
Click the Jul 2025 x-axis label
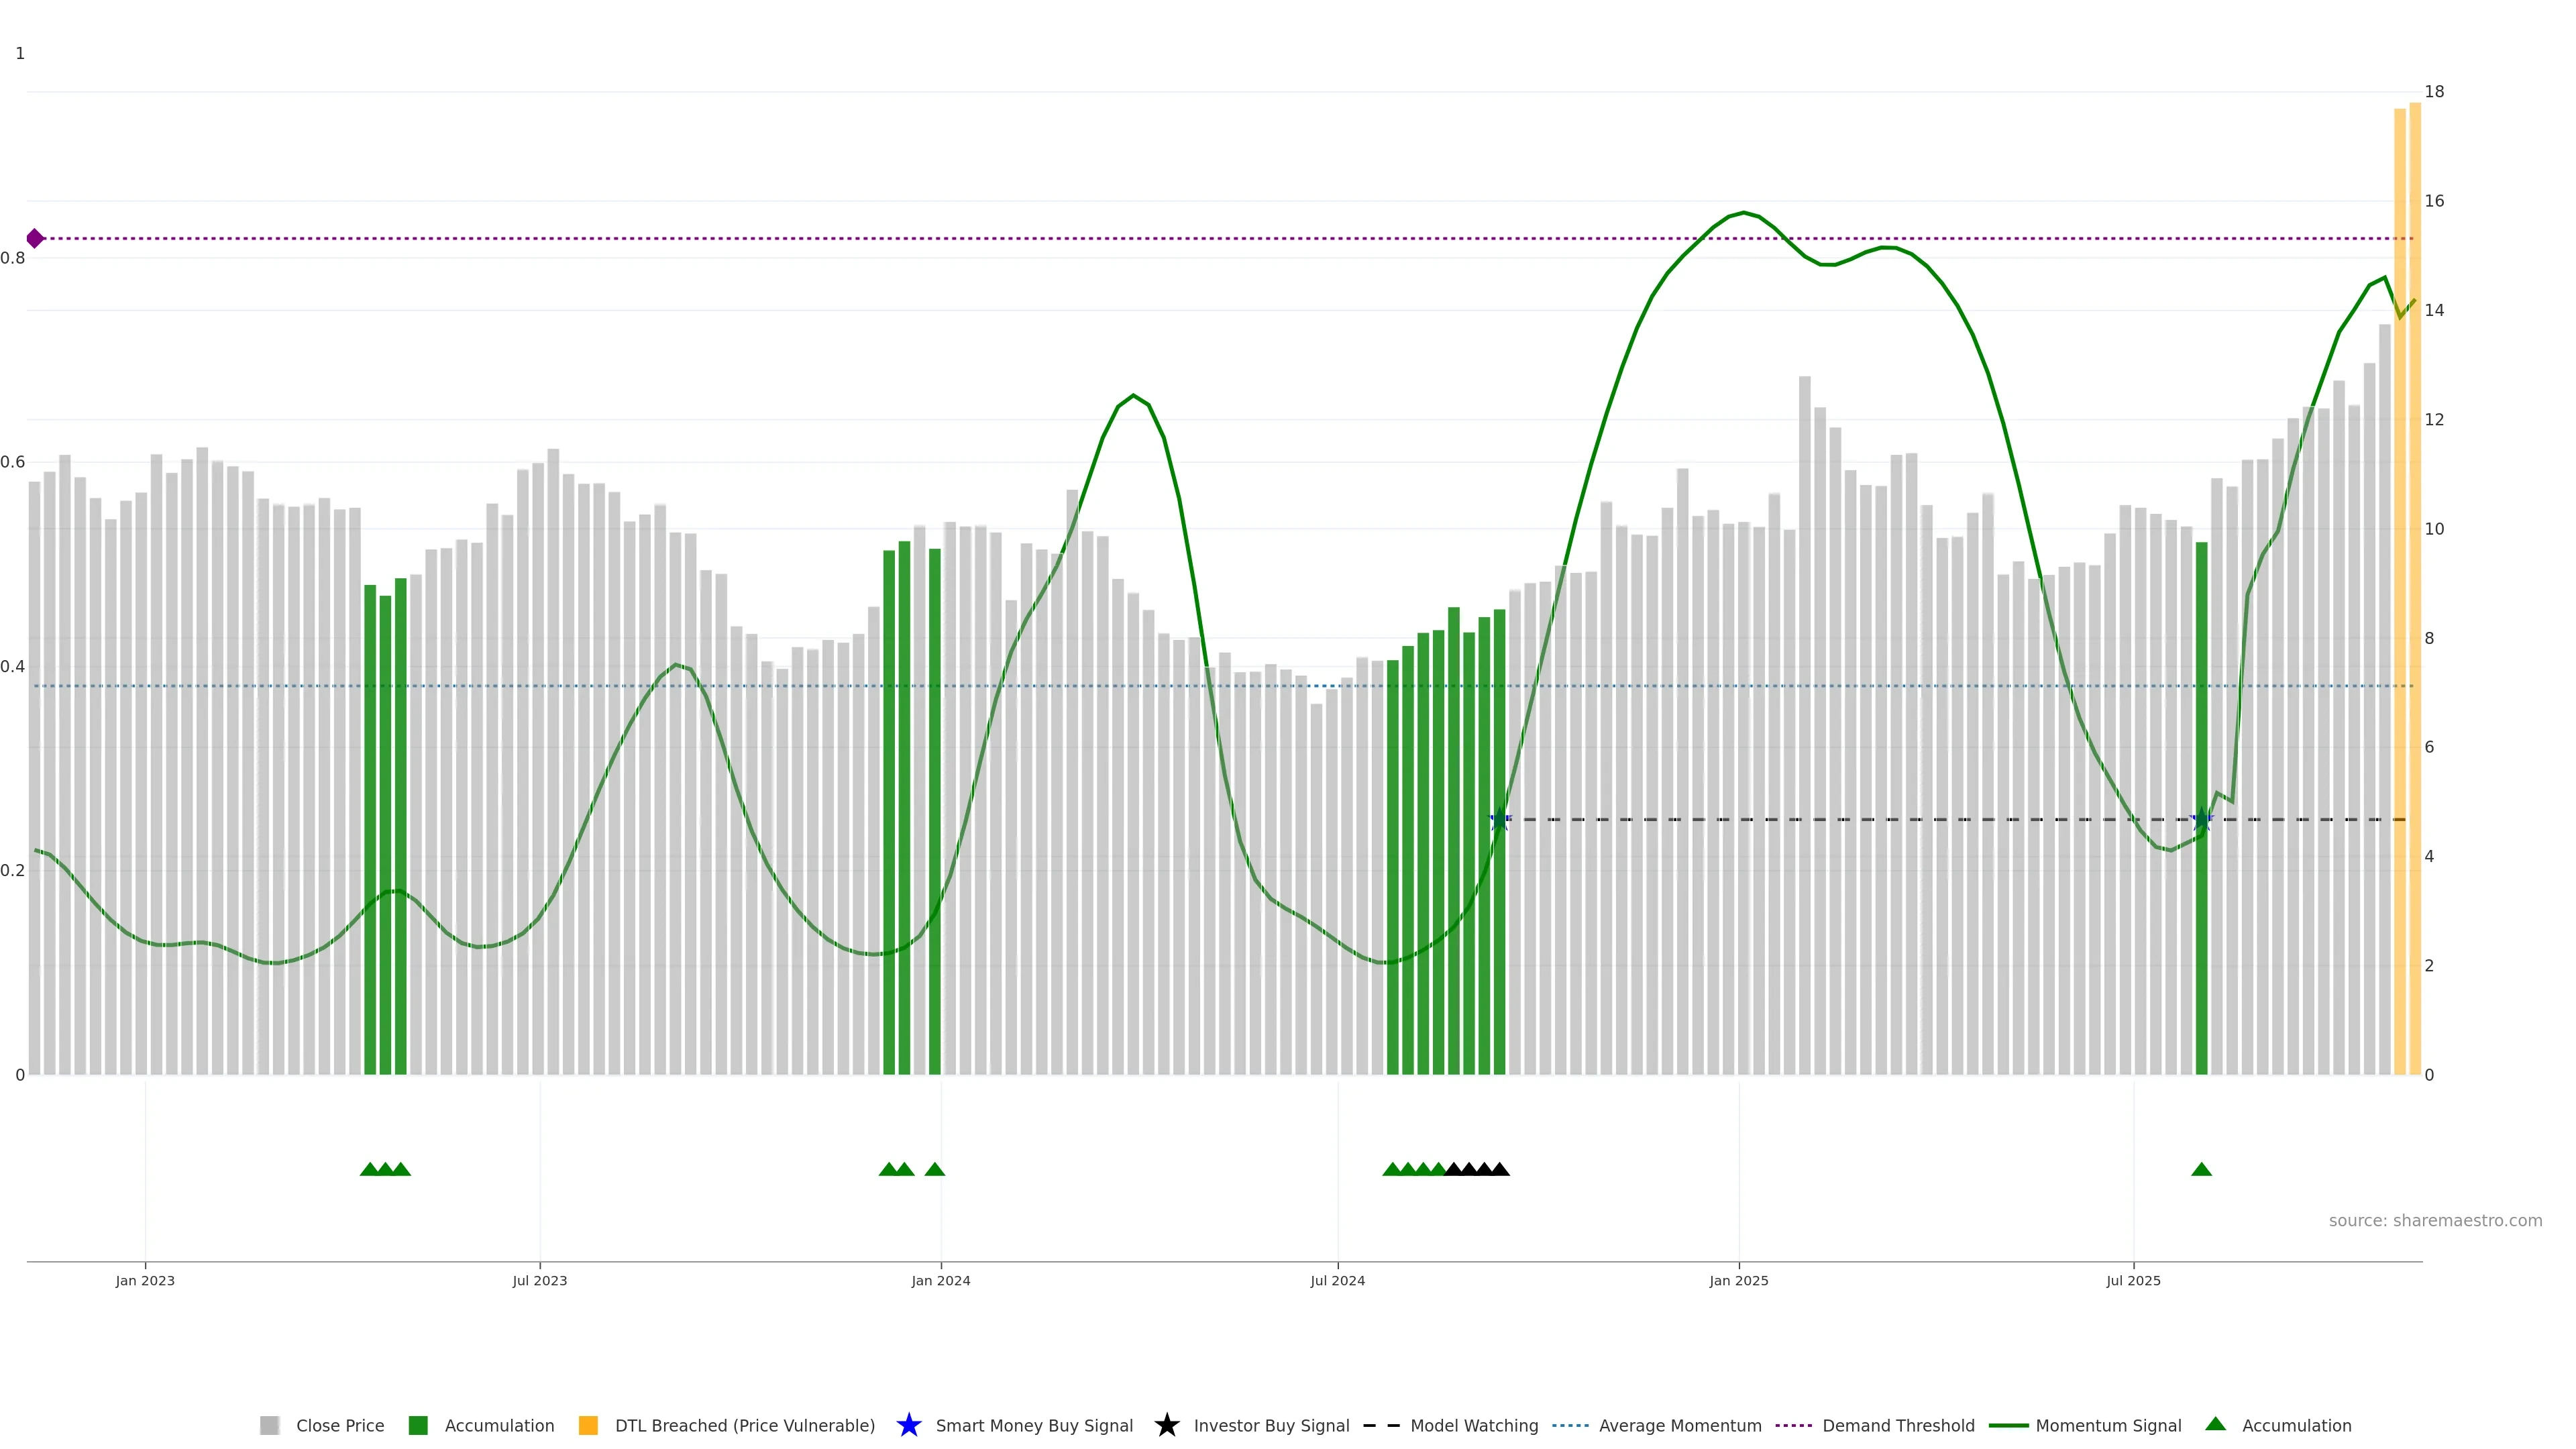(2133, 1280)
